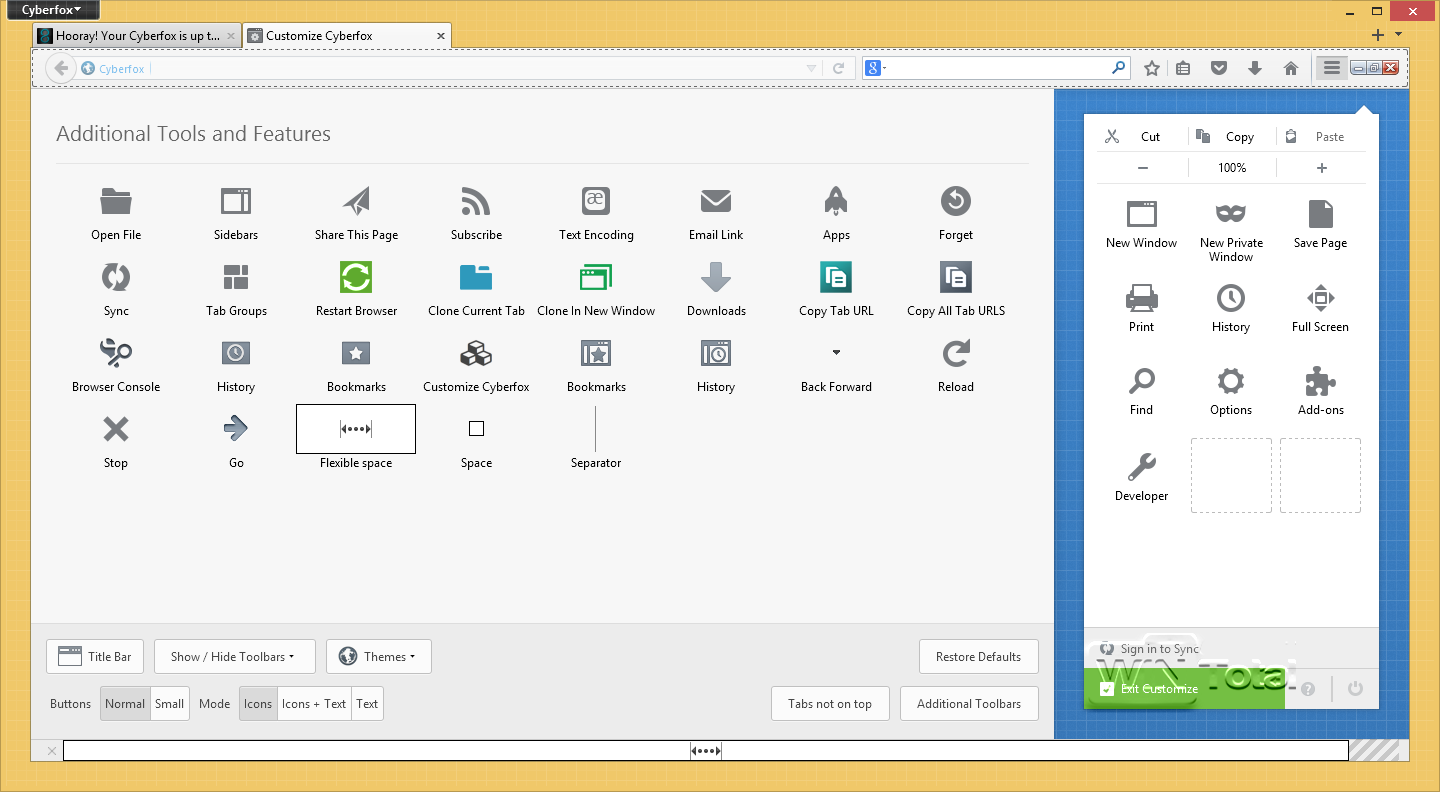
Task: Switch to the Hooray! Your Cyberfox tab
Action: (x=137, y=36)
